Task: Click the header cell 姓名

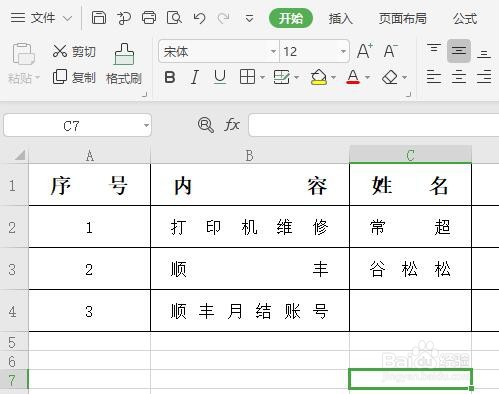Action: coord(410,185)
